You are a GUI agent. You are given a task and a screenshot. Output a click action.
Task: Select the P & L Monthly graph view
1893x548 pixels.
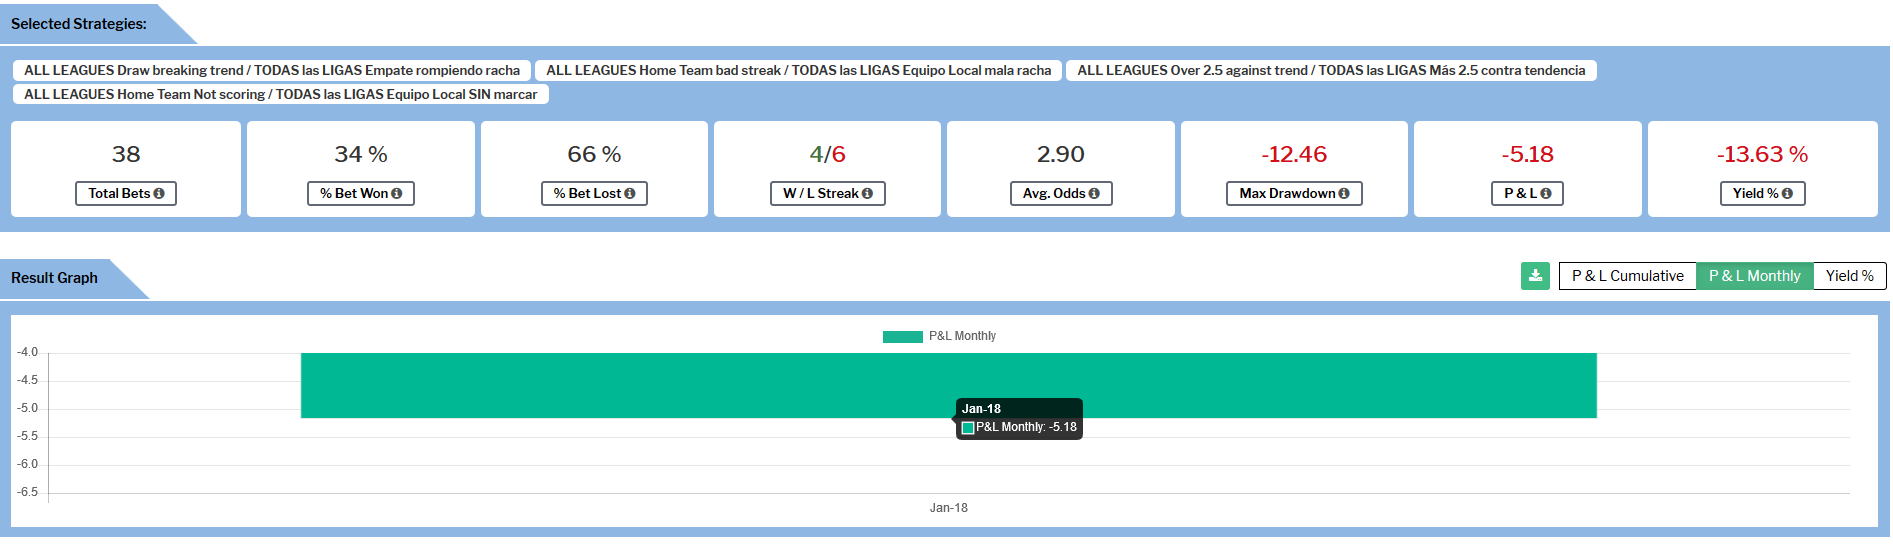pyautogui.click(x=1755, y=276)
